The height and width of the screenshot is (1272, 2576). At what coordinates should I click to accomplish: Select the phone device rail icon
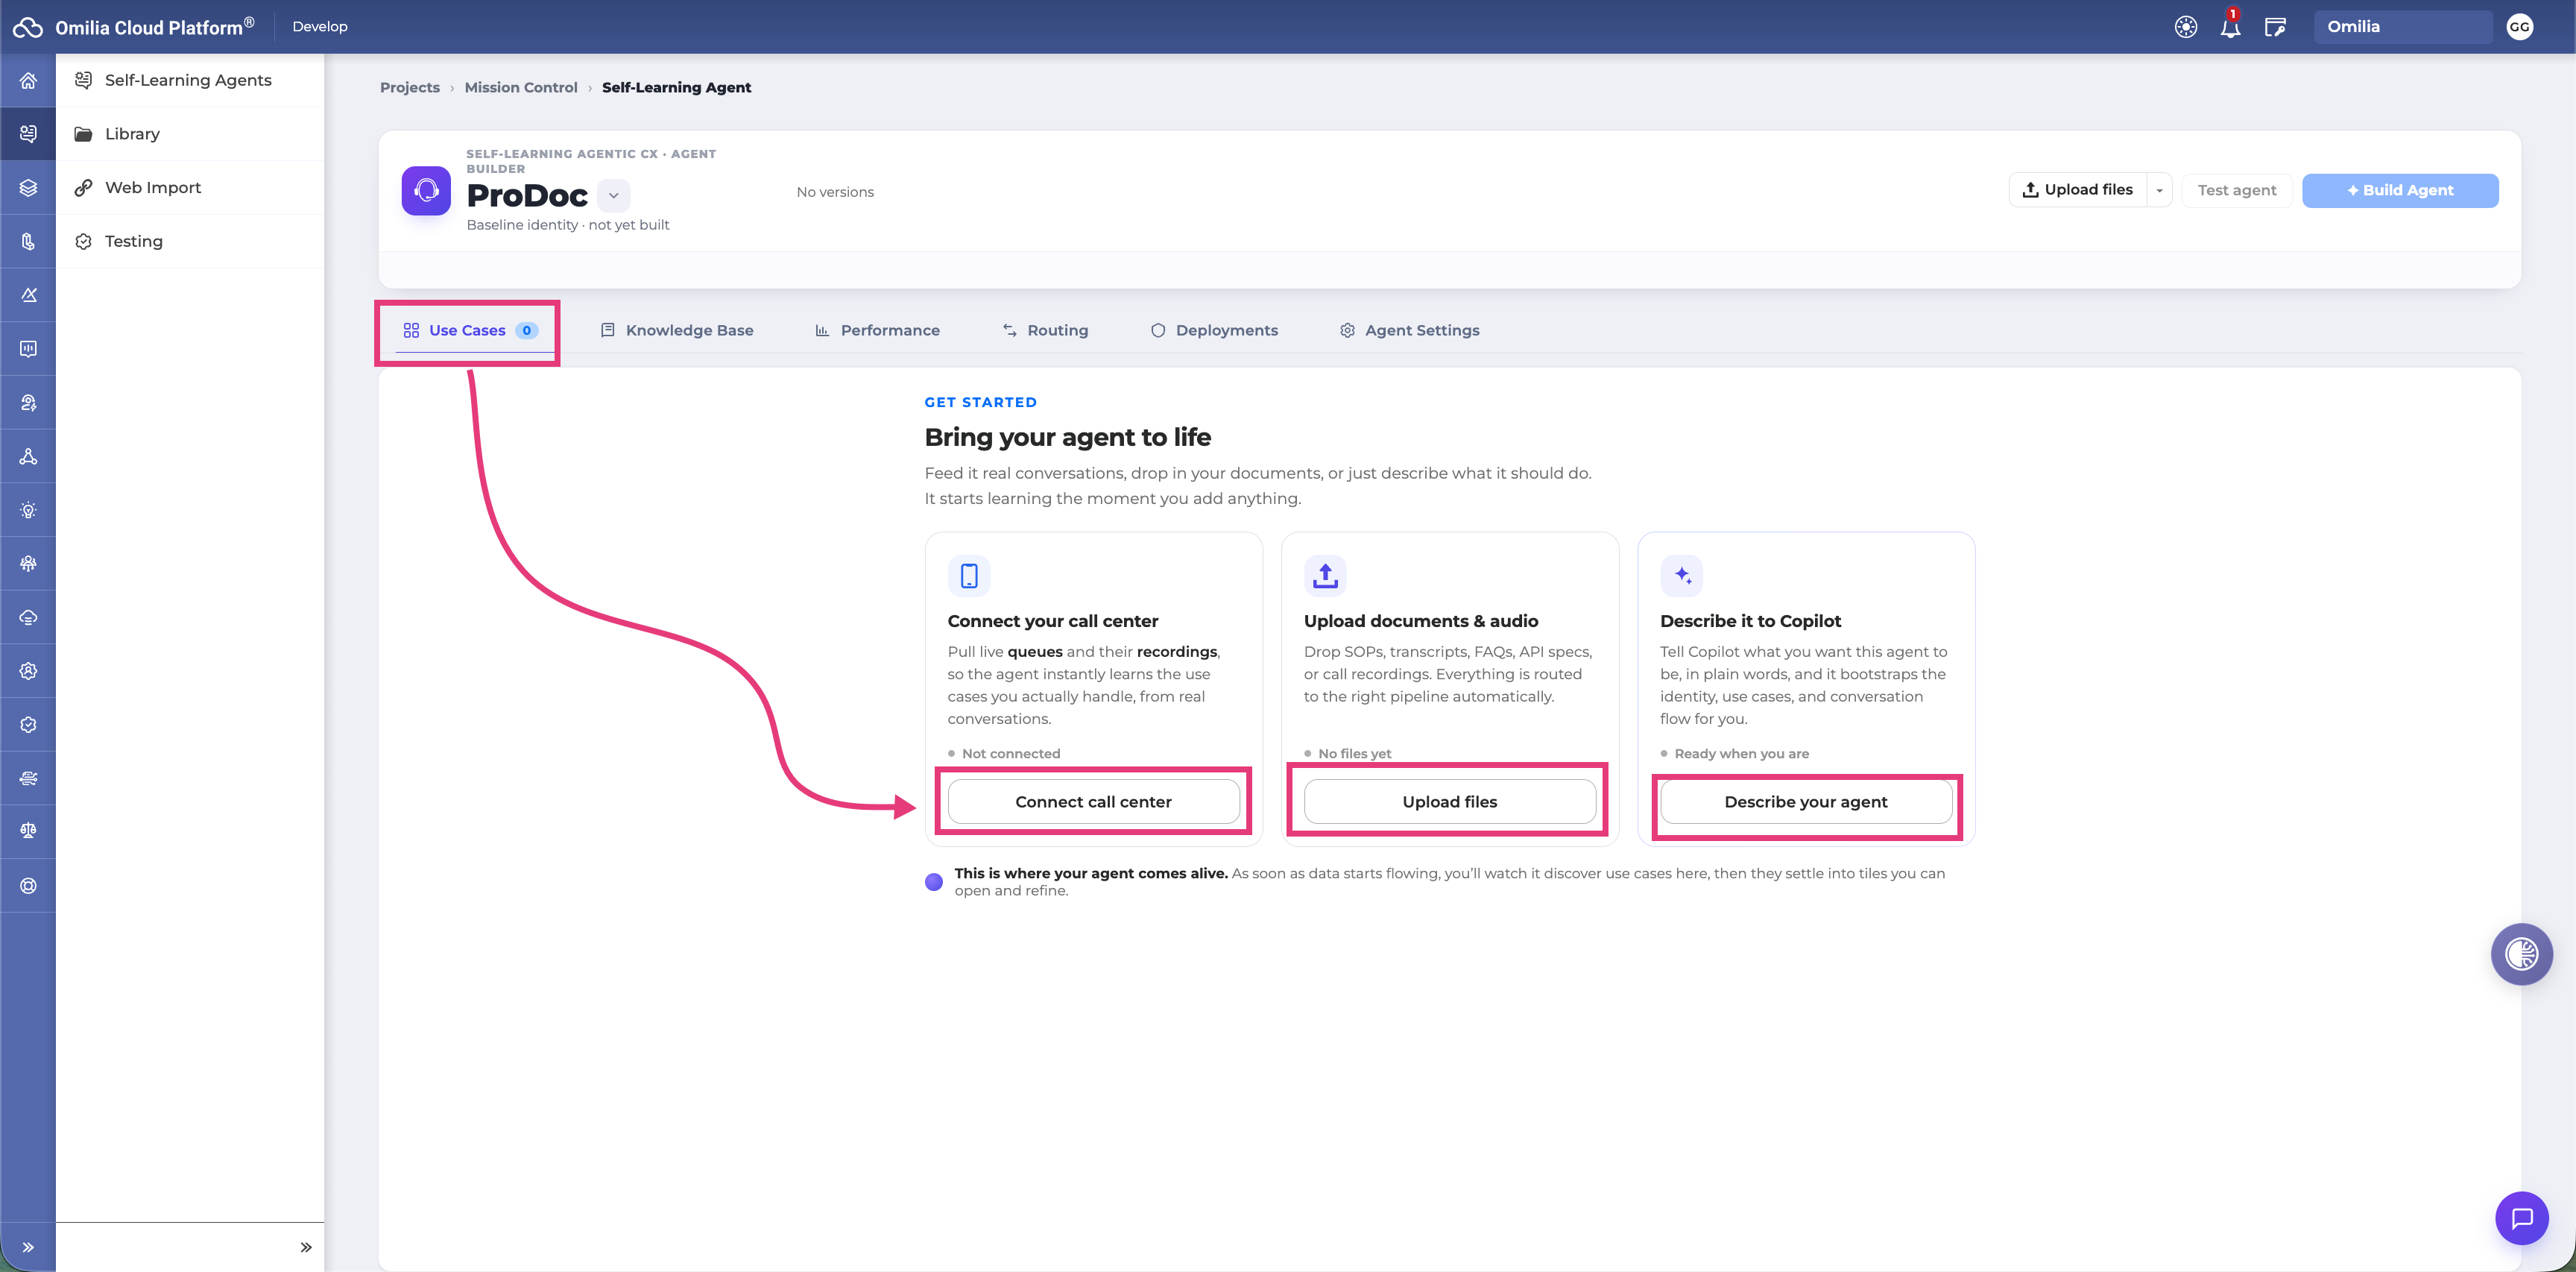[28, 241]
